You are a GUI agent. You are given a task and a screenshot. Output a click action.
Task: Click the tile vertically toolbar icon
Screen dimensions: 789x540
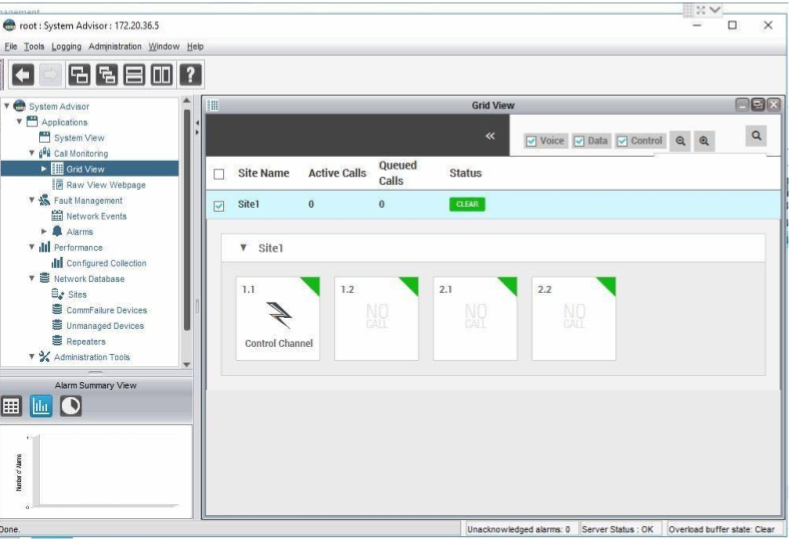click(161, 74)
